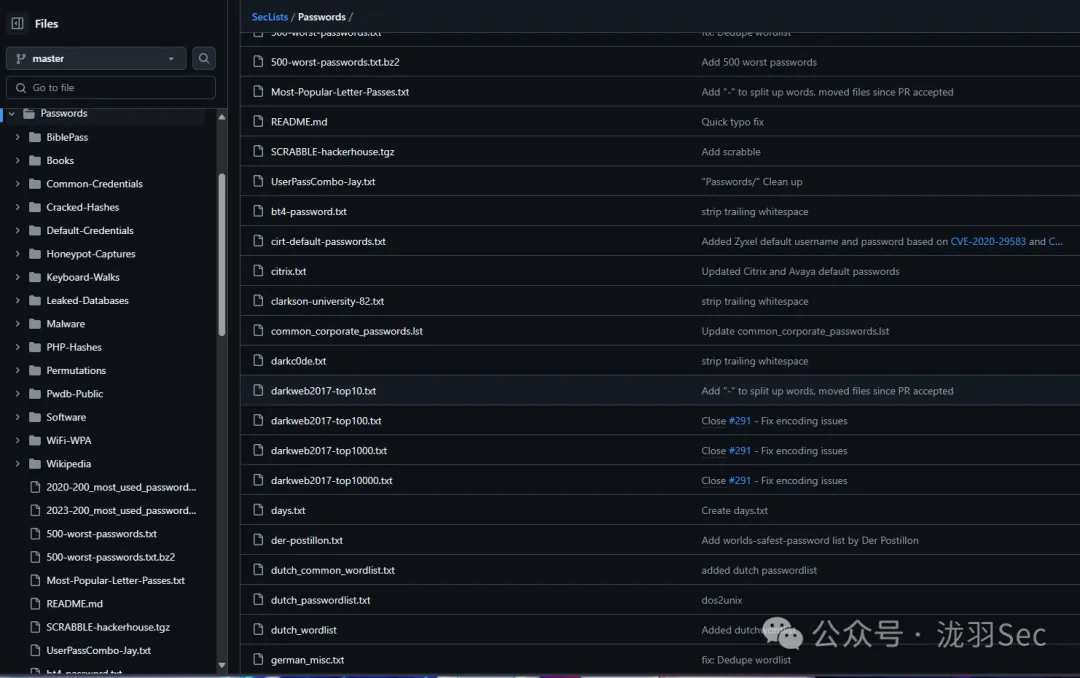The image size is (1080, 678).
Task: Open the darkweb2017-top1000.txt file name
Action: coord(329,451)
